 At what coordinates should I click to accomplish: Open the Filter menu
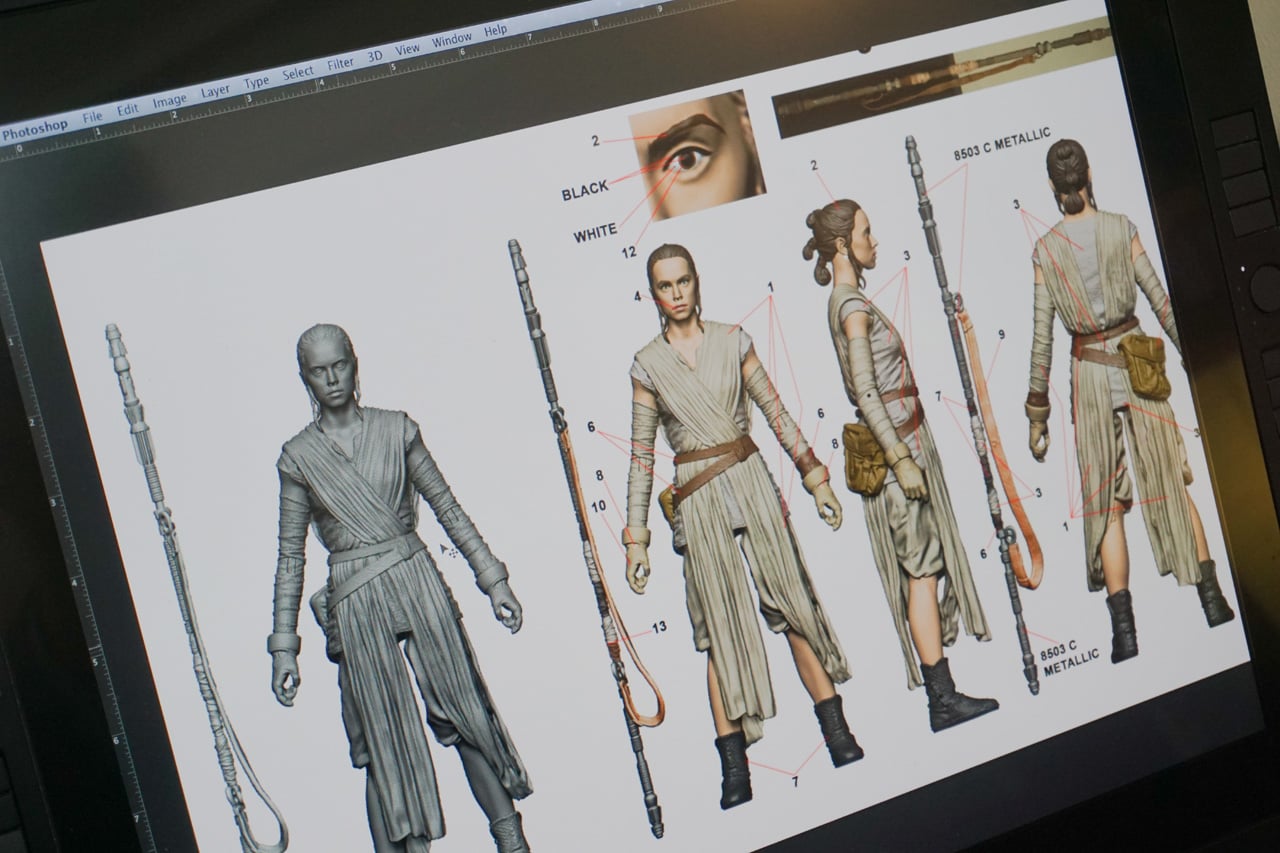[340, 63]
